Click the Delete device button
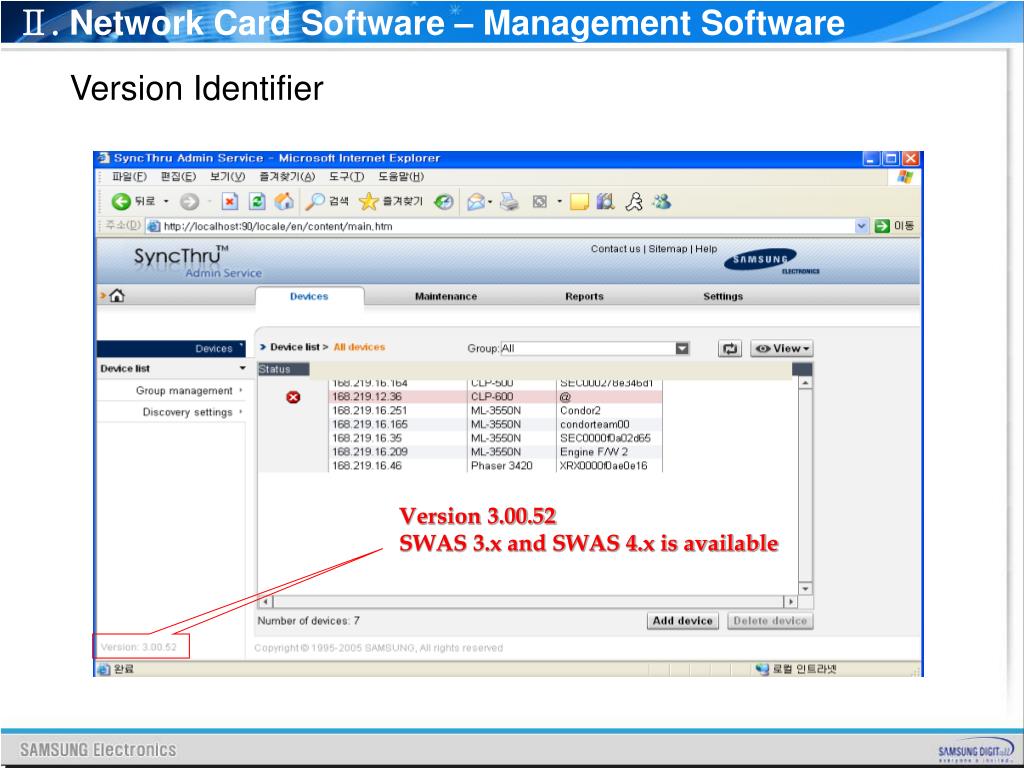The width and height of the screenshot is (1024, 768). click(770, 621)
